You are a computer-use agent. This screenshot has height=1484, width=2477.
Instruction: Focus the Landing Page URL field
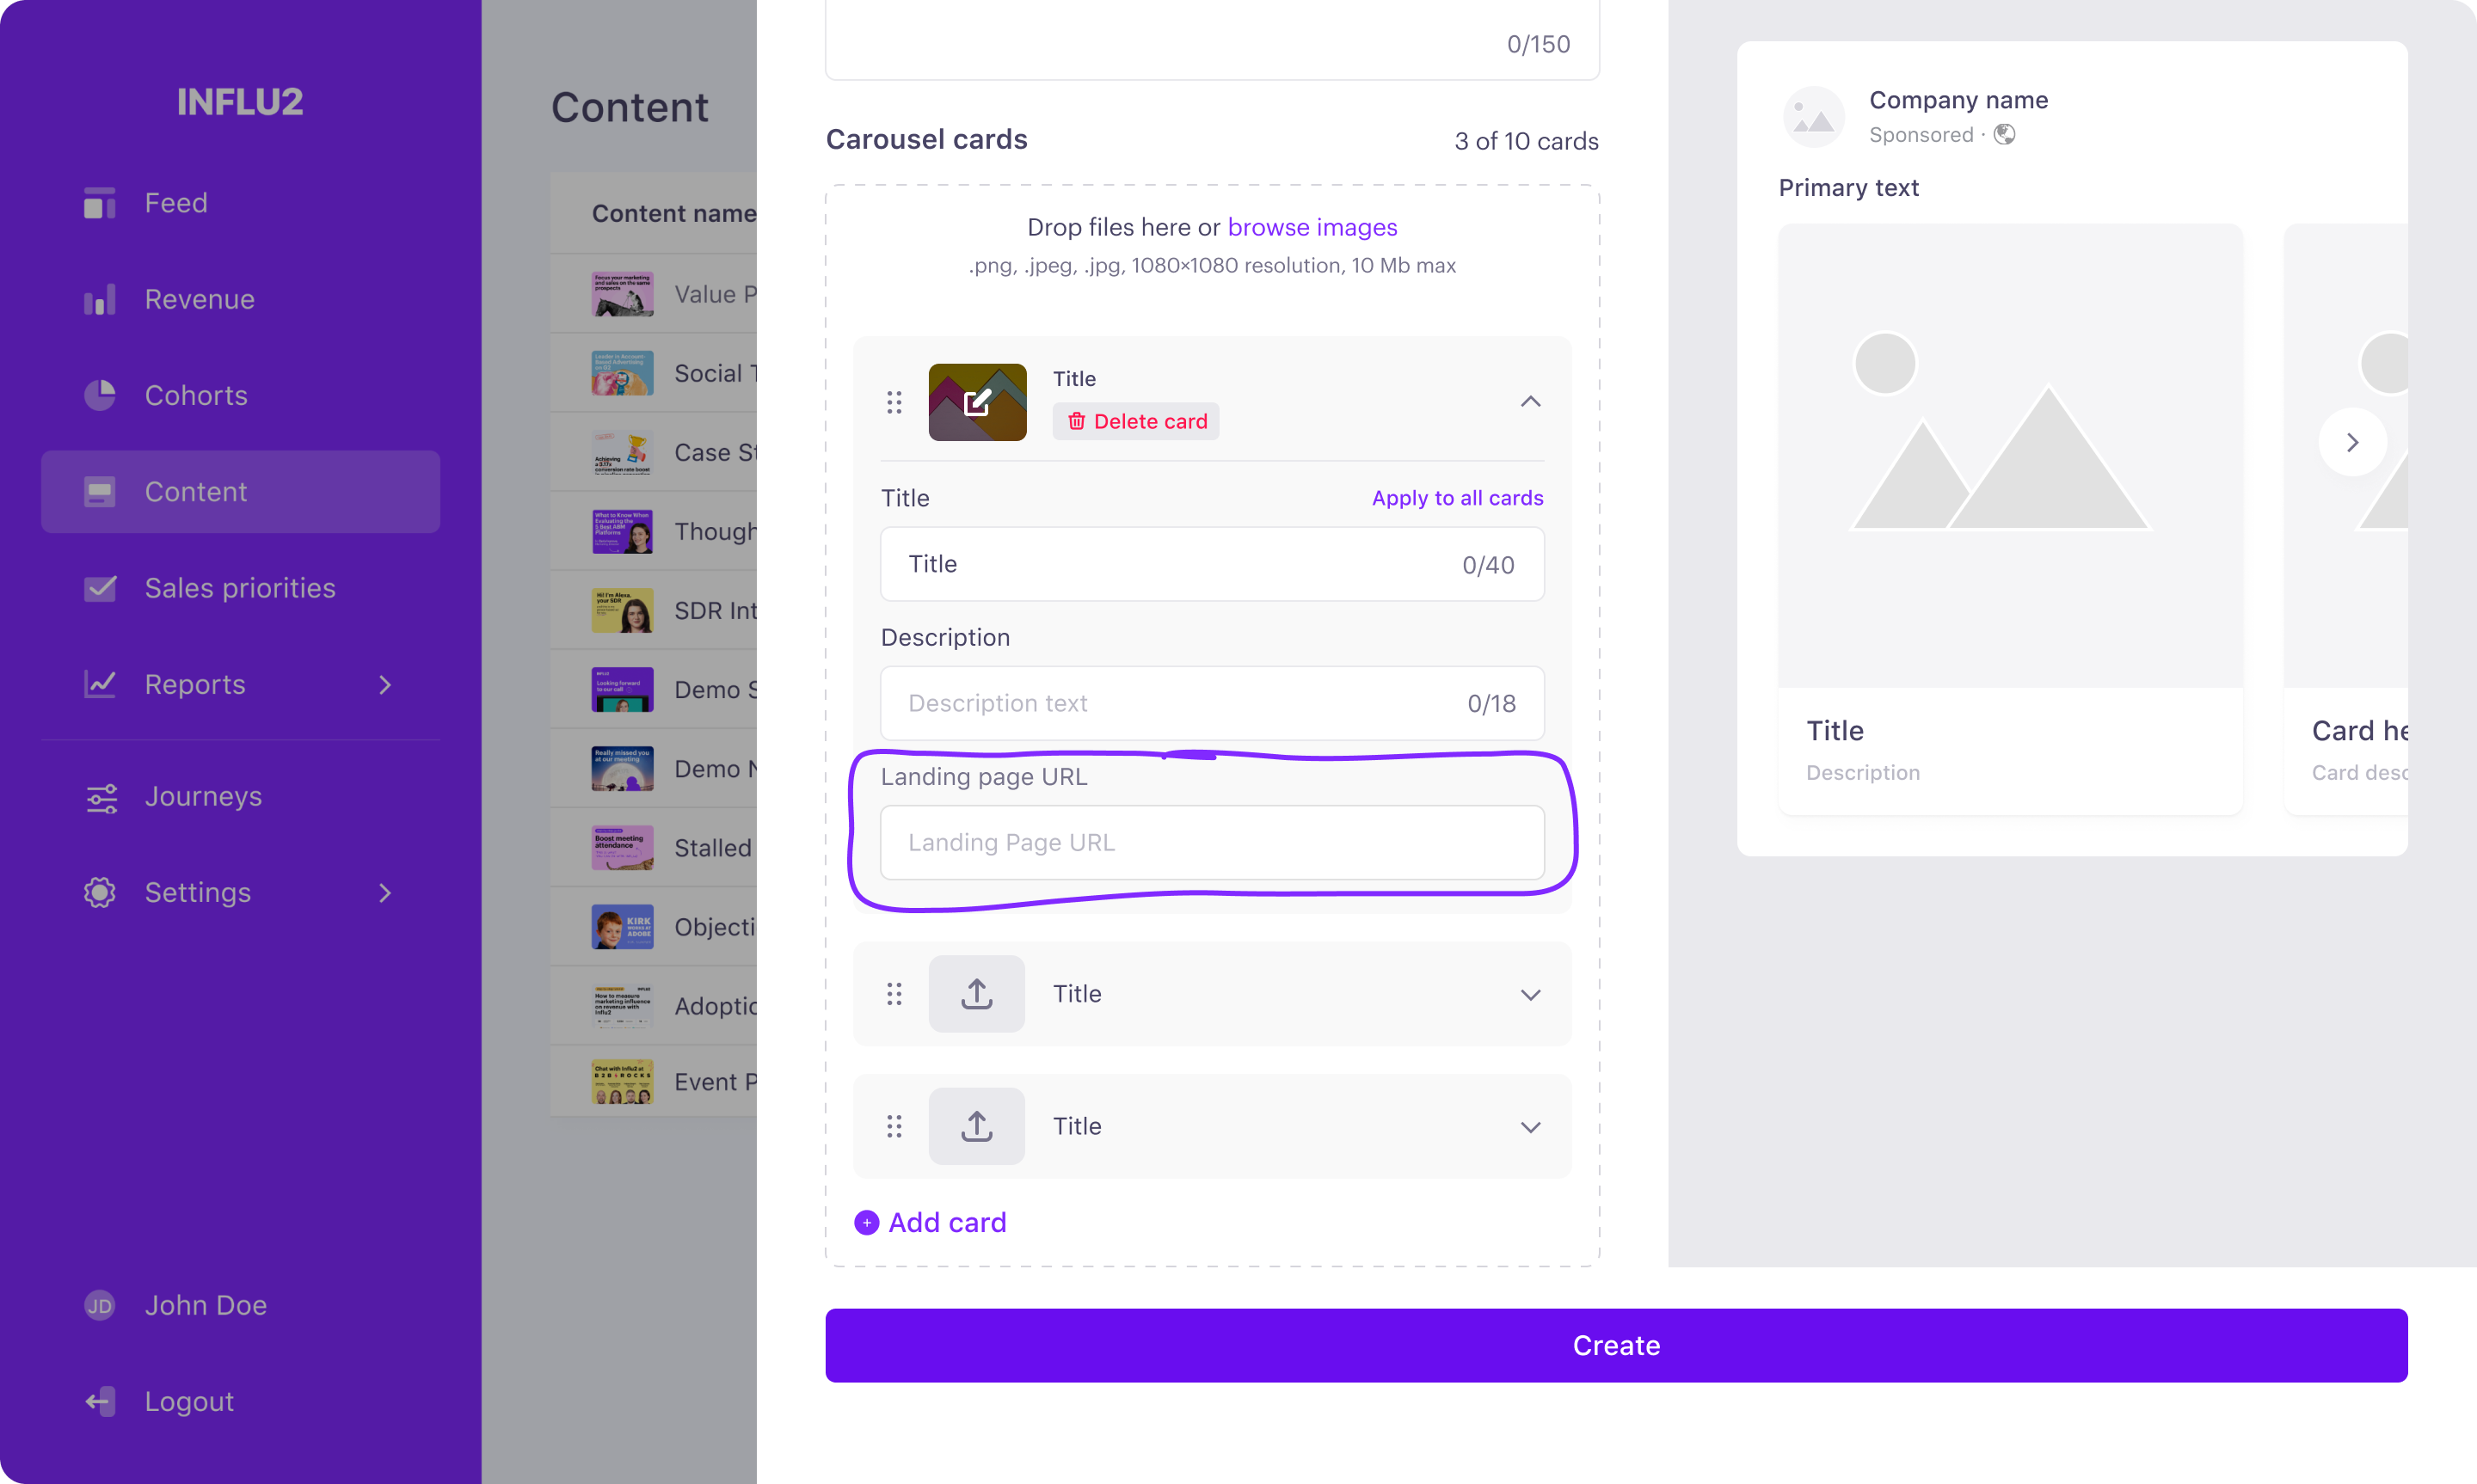[1211, 842]
